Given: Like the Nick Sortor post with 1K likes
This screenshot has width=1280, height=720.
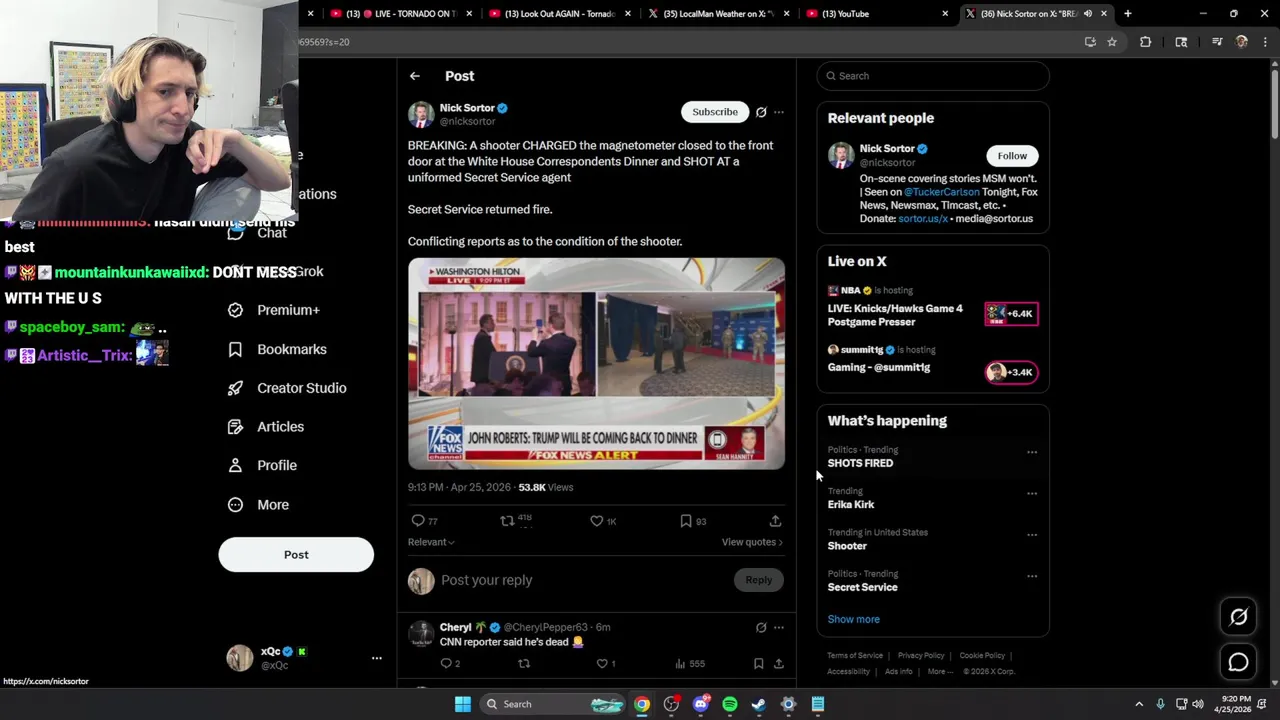Looking at the screenshot, I should click(596, 521).
